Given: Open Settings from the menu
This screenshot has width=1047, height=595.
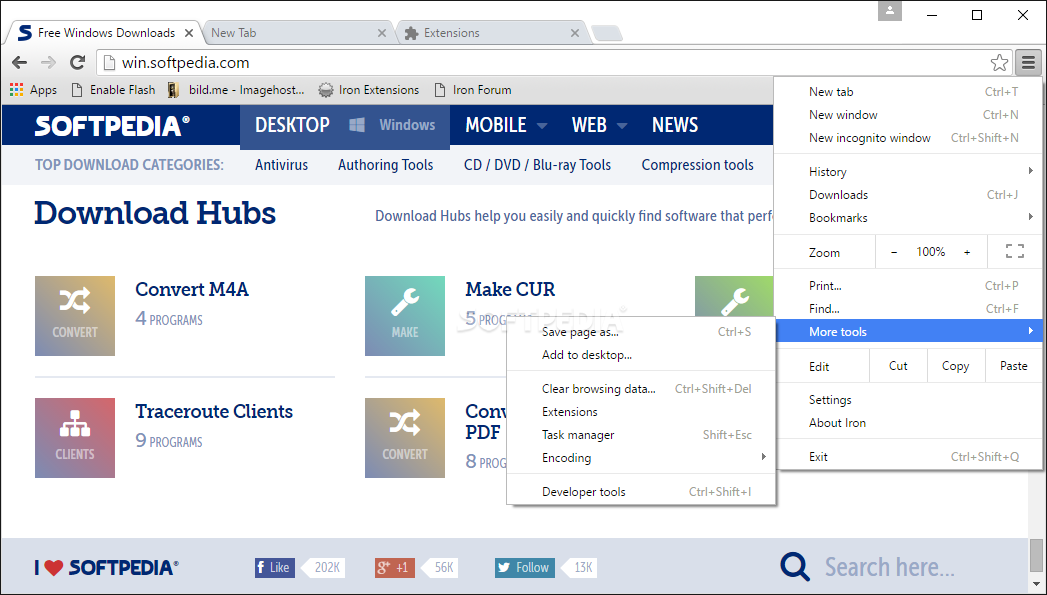Looking at the screenshot, I should (908, 400).
